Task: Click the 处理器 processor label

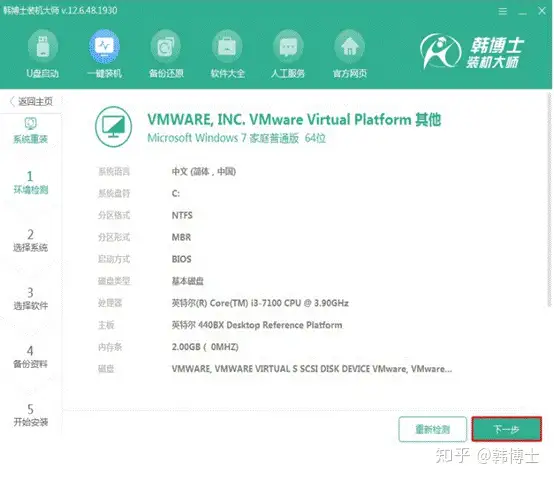Action: point(110,303)
